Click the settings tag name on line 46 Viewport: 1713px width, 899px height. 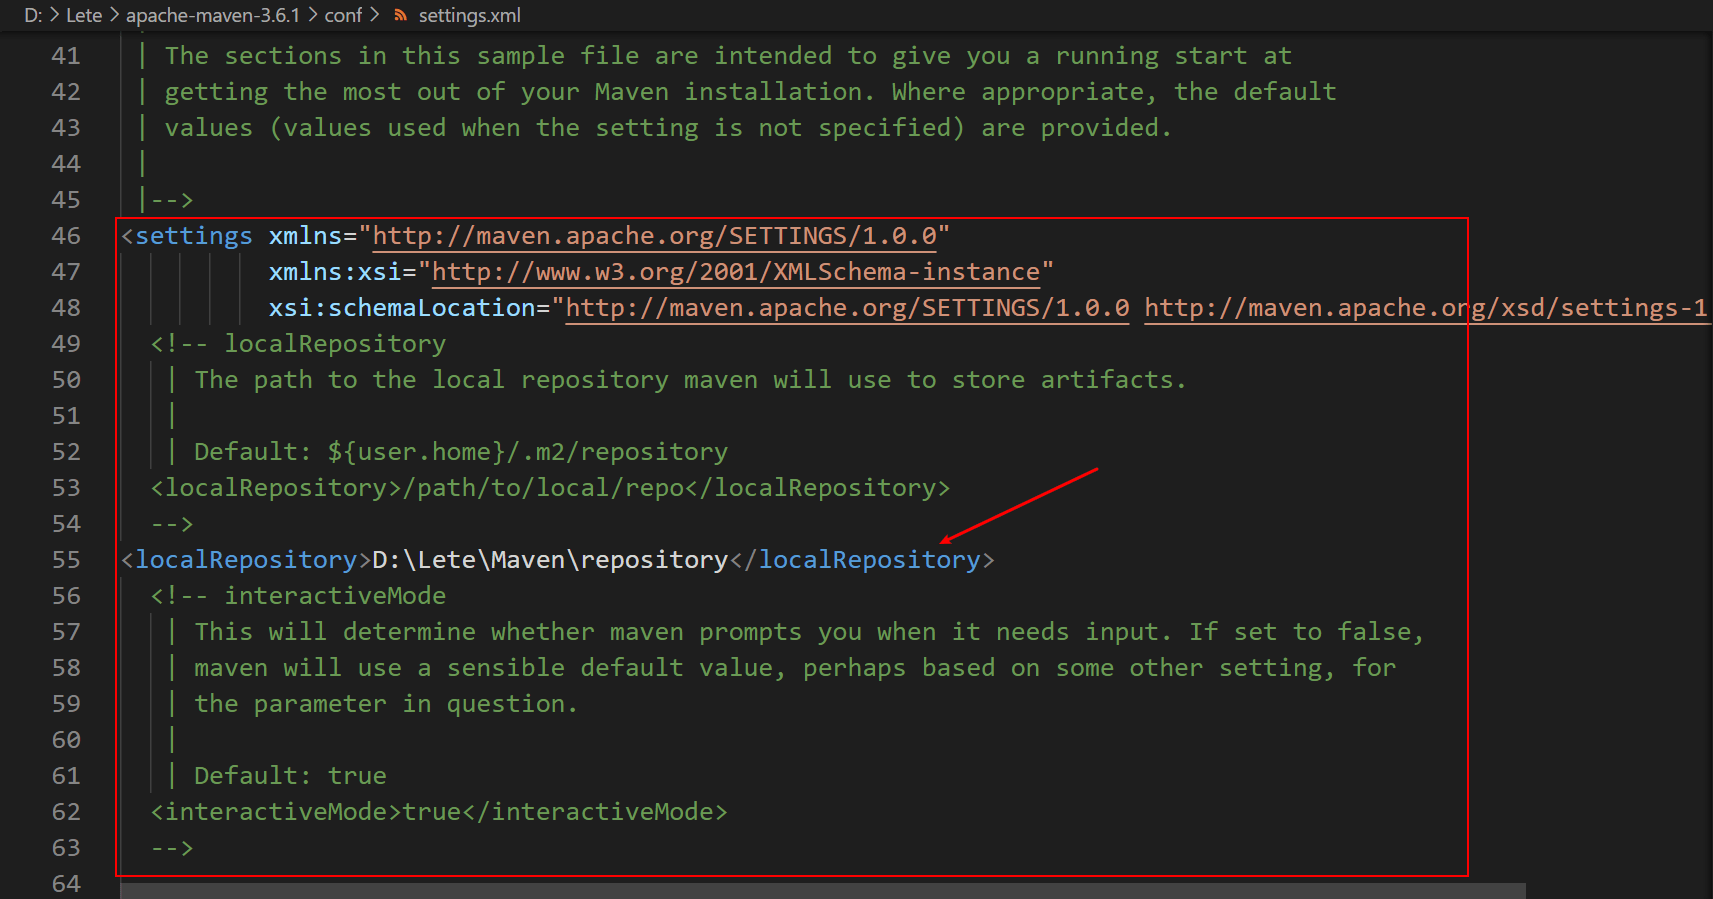pyautogui.click(x=194, y=236)
